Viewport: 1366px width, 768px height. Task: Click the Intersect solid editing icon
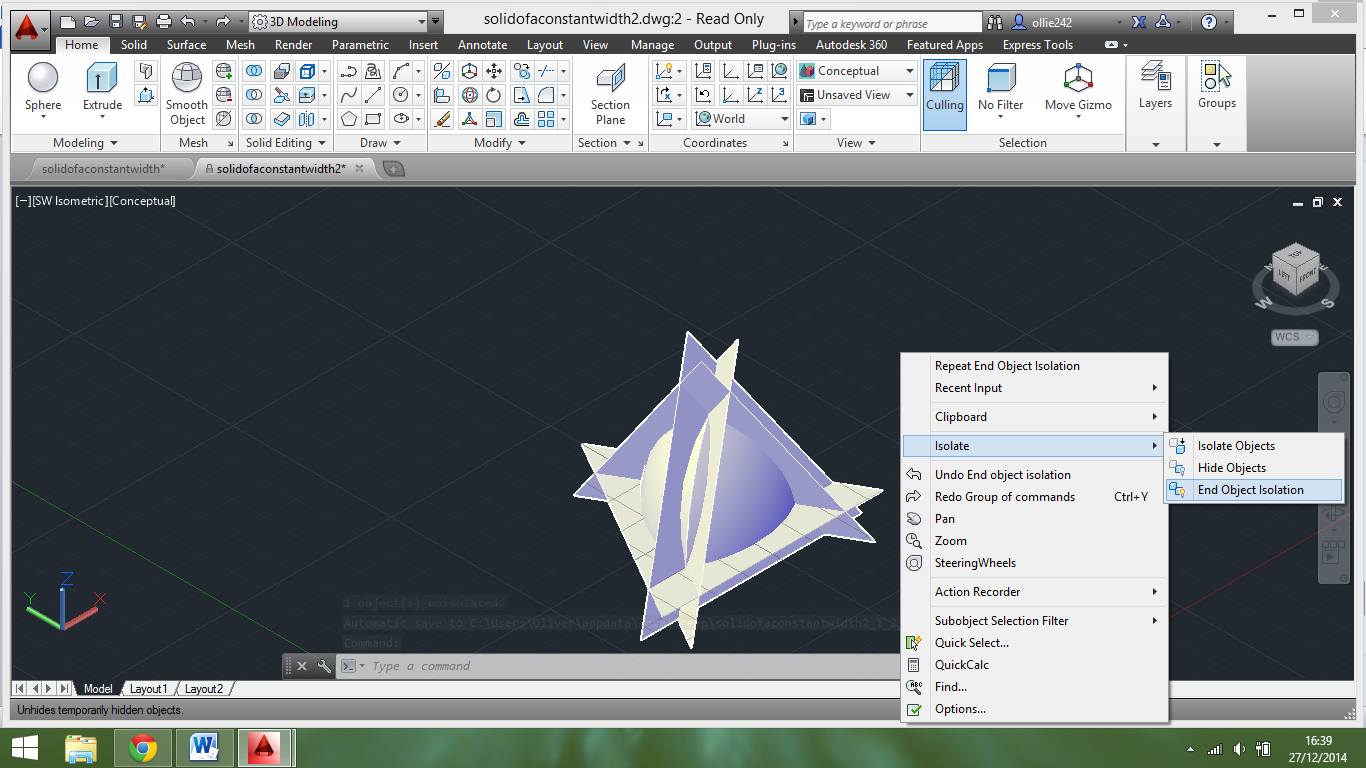(x=255, y=119)
